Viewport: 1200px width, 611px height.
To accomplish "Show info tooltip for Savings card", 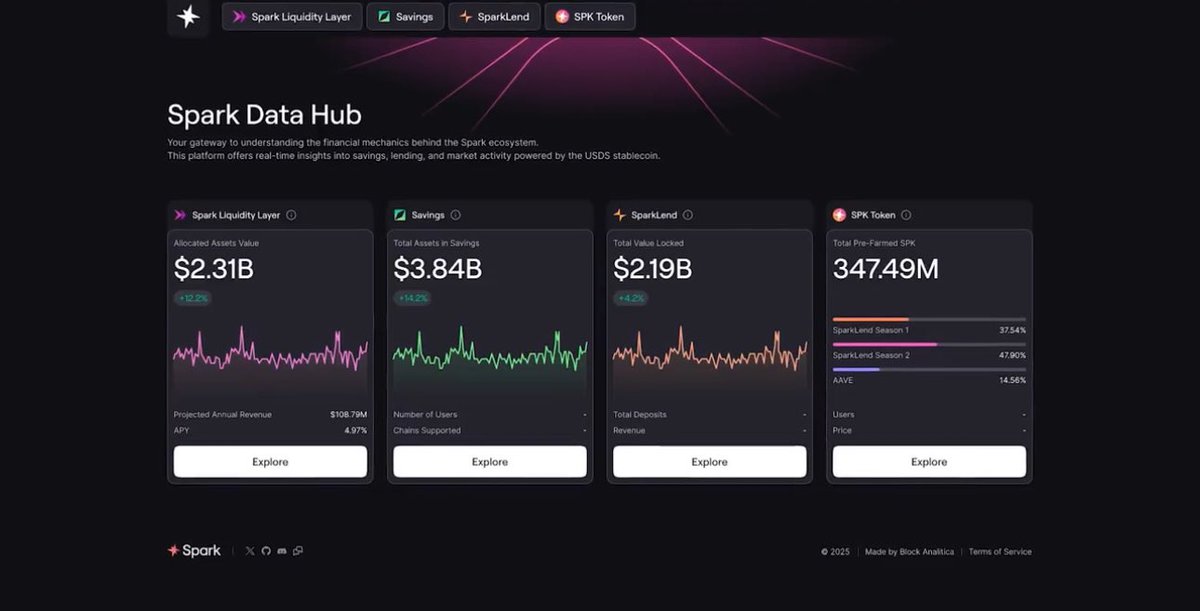I will tap(456, 215).
